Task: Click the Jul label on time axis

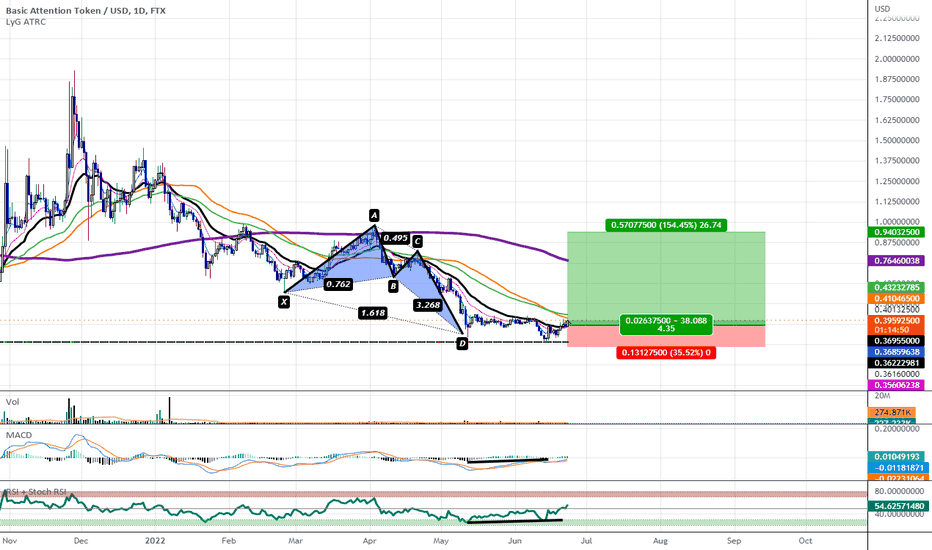Action: 587,540
